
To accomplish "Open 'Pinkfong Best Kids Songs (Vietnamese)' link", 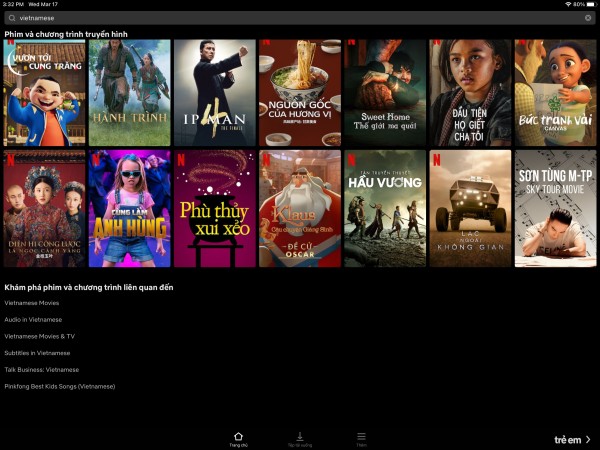I will coord(60,386).
